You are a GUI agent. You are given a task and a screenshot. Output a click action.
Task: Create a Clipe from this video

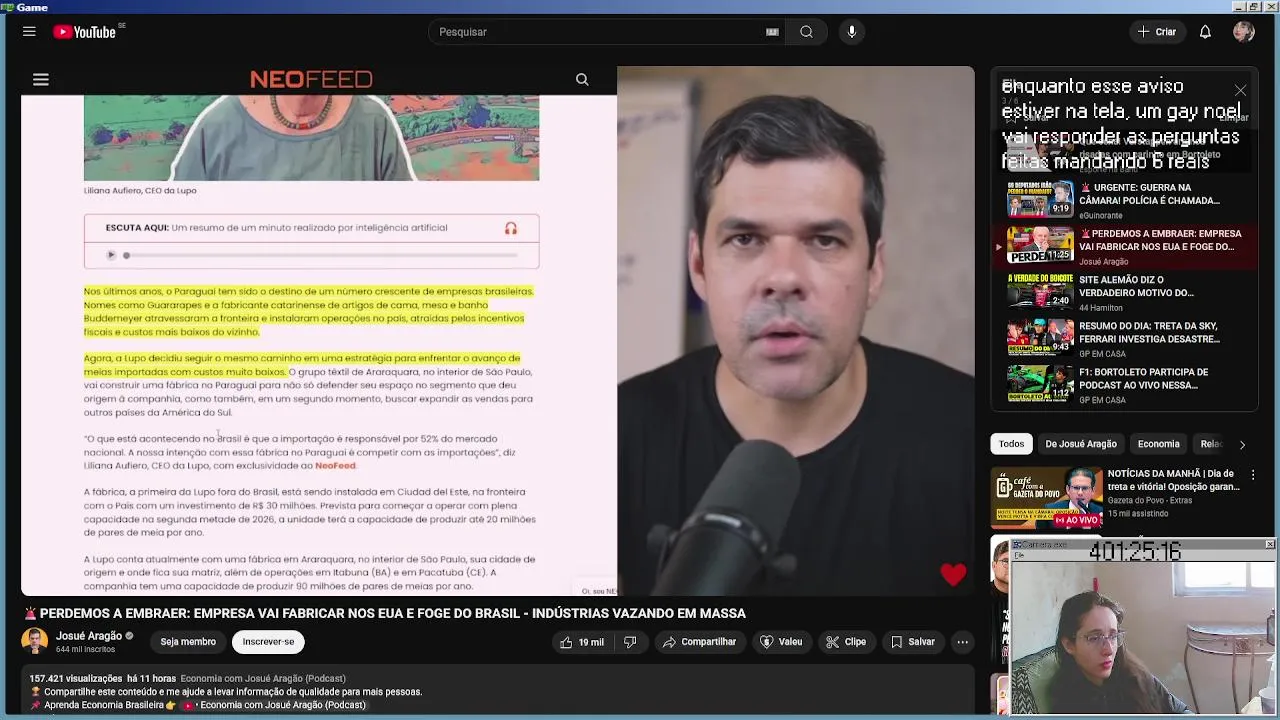point(846,642)
